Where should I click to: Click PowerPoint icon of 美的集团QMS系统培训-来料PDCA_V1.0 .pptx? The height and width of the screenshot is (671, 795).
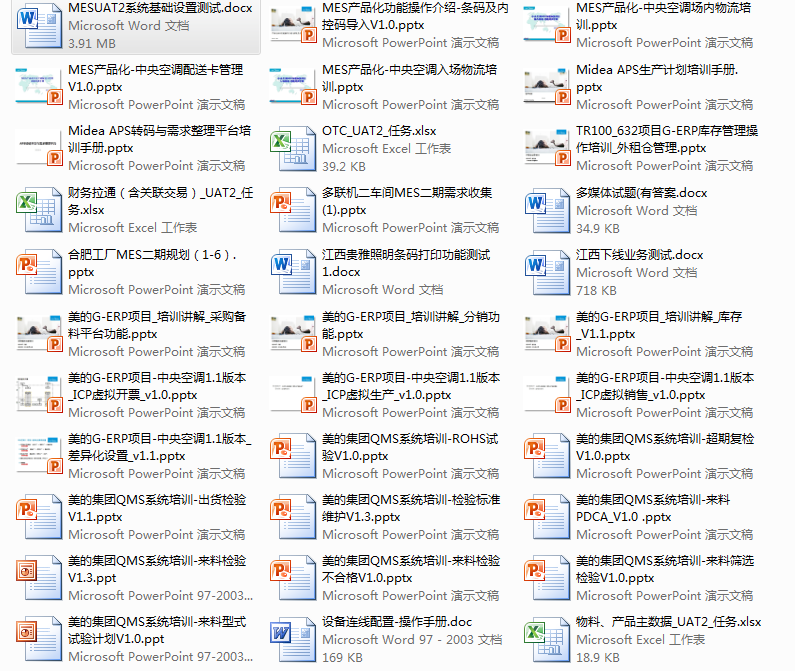pyautogui.click(x=547, y=516)
